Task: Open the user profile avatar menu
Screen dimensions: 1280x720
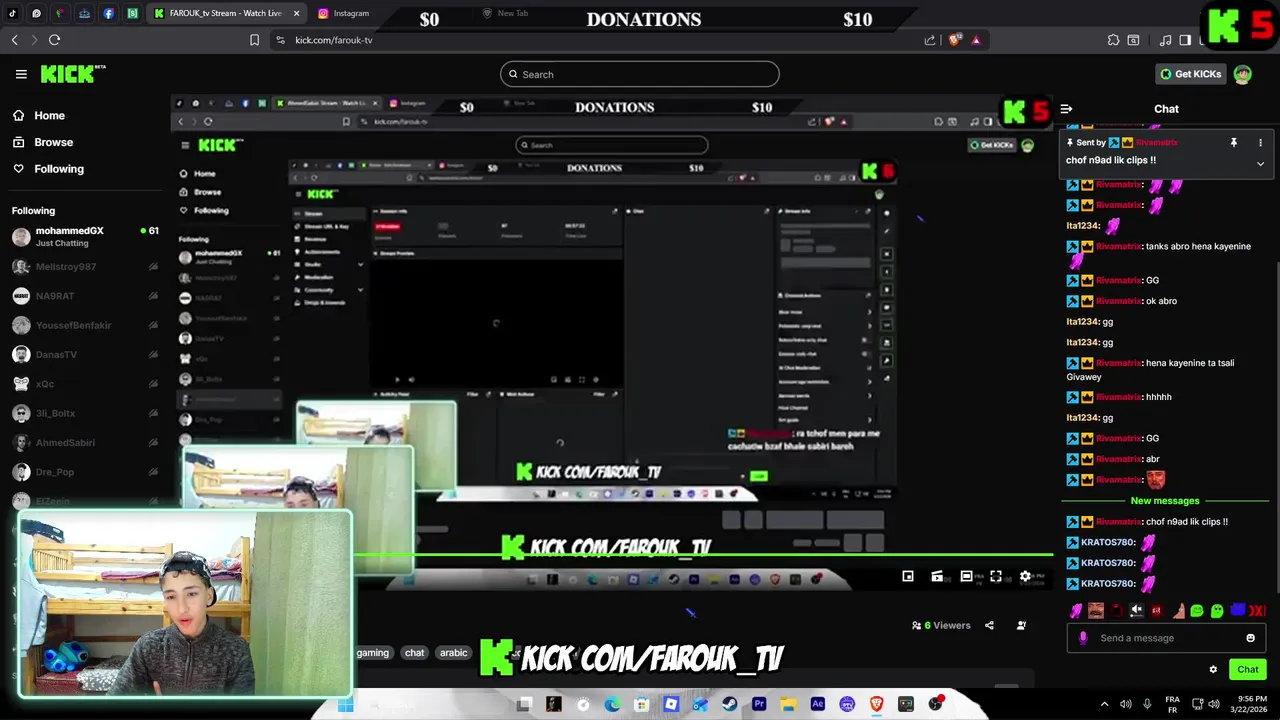Action: (1242, 74)
